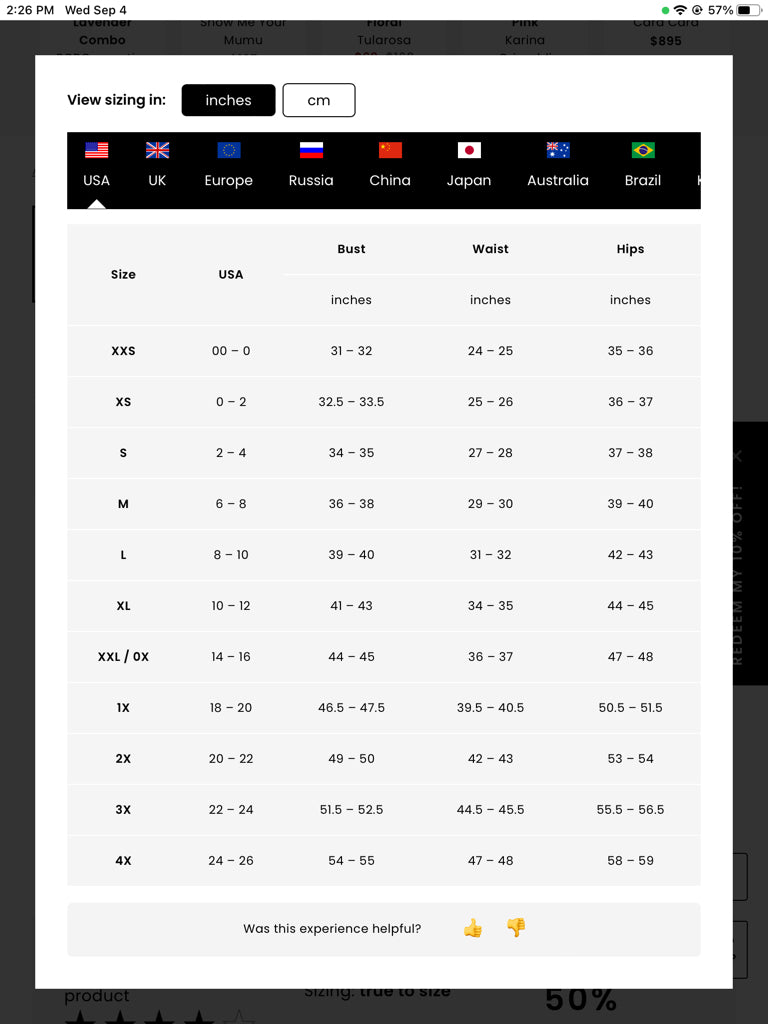Open the USA sizing tab
The height and width of the screenshot is (1024, 768).
point(97,180)
